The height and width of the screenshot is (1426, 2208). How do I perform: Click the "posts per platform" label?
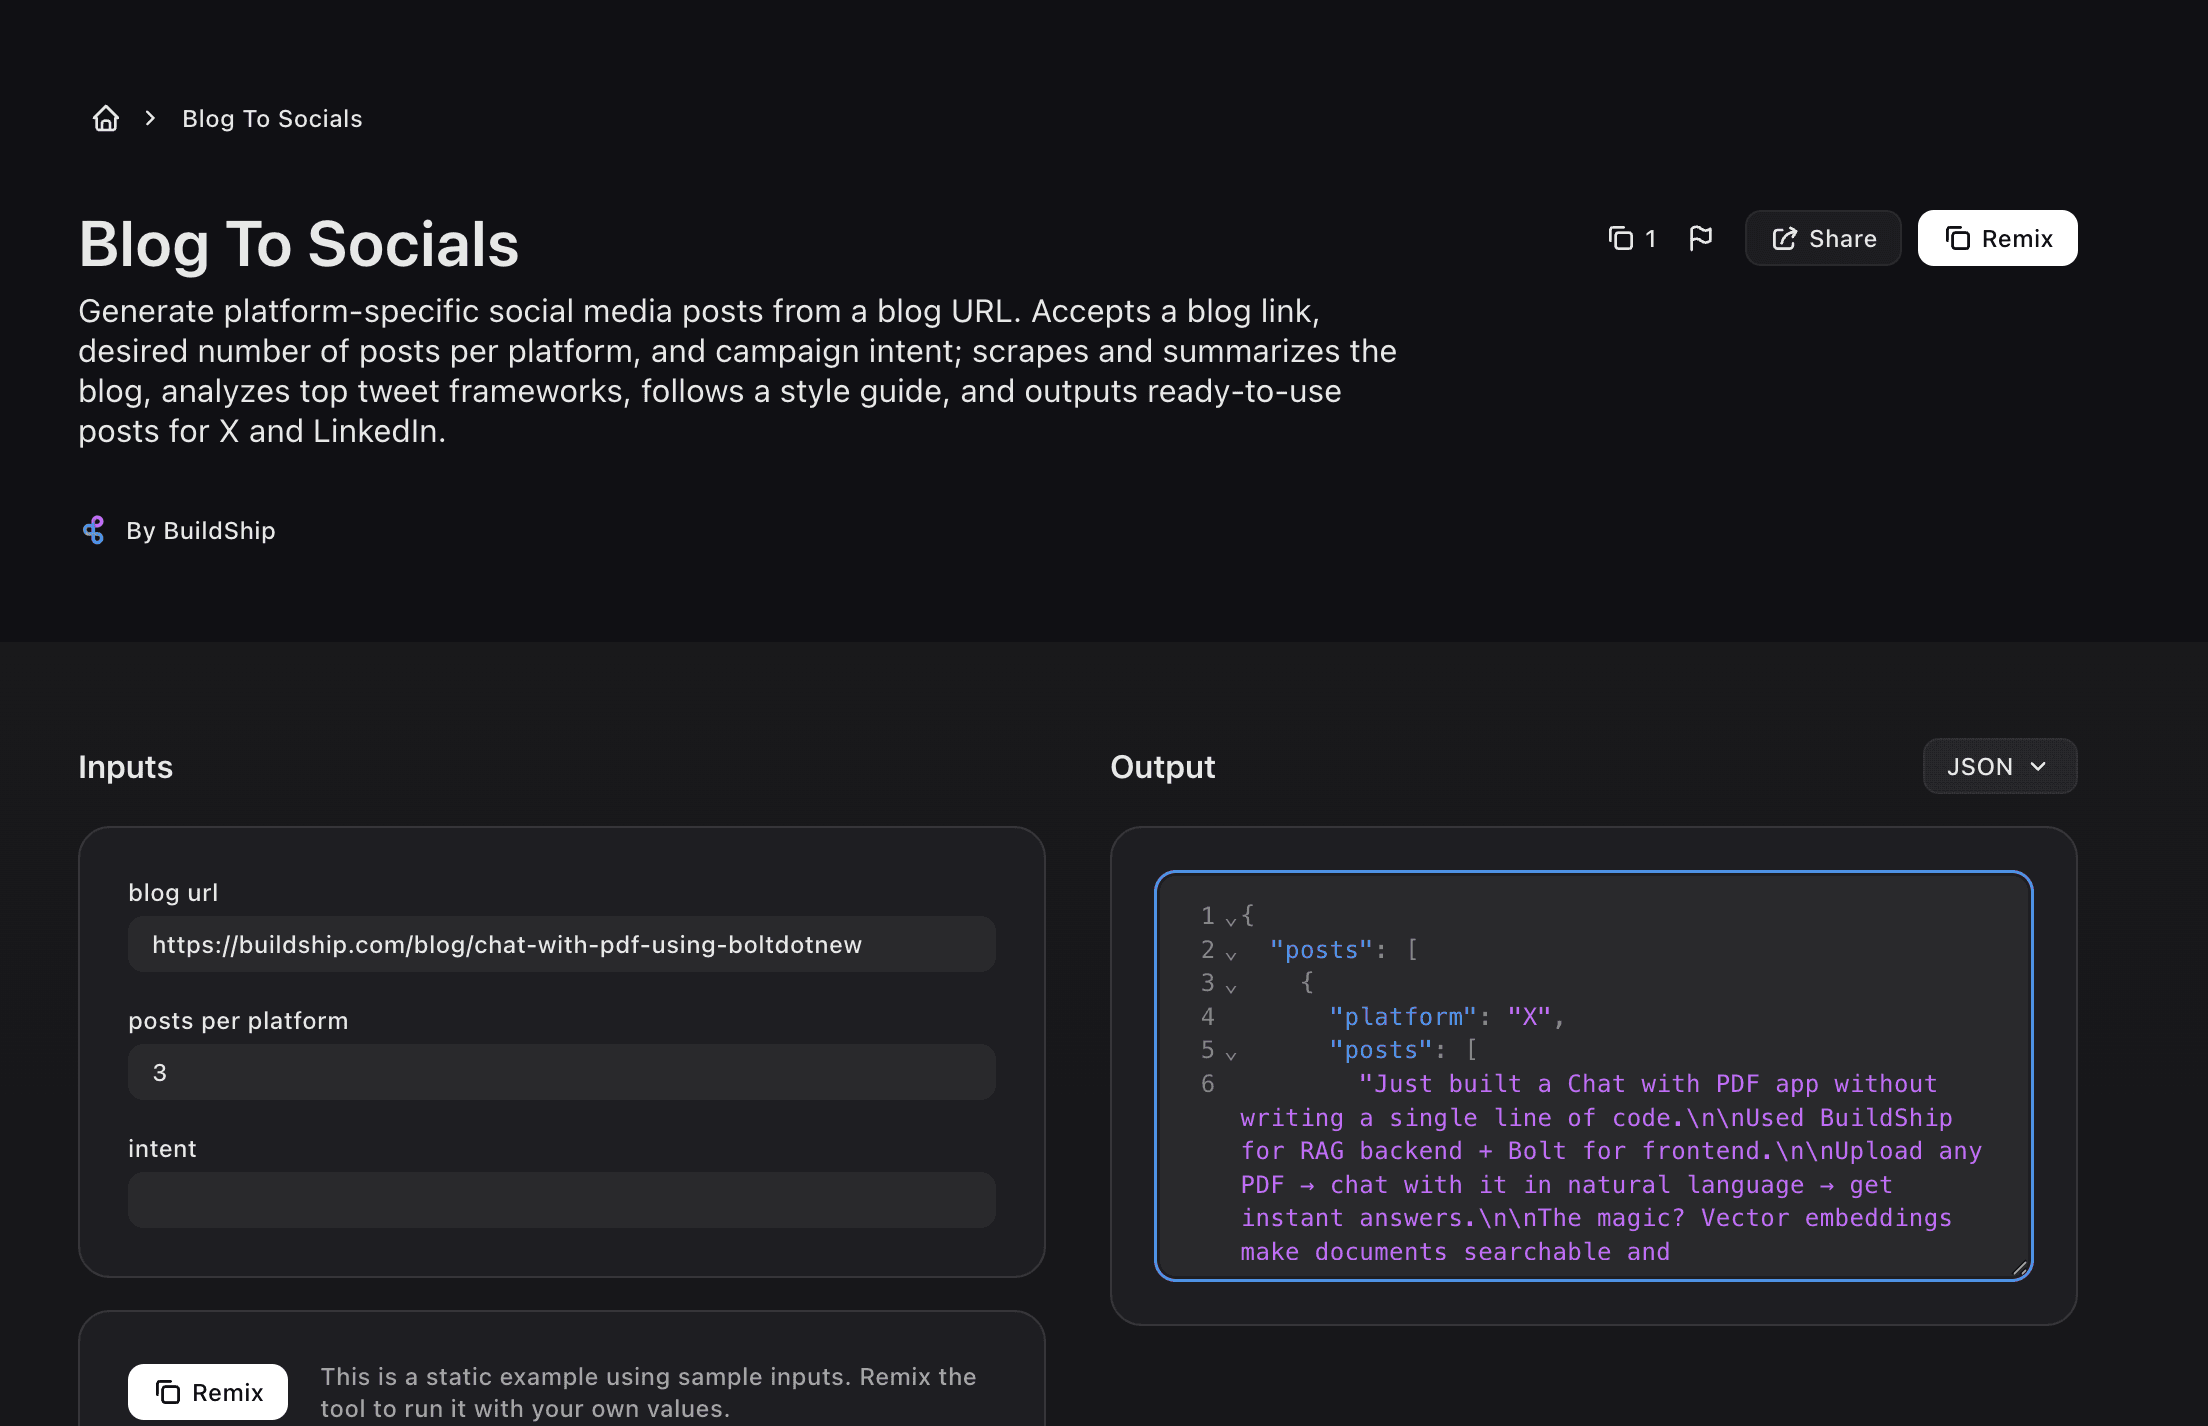tap(238, 1020)
